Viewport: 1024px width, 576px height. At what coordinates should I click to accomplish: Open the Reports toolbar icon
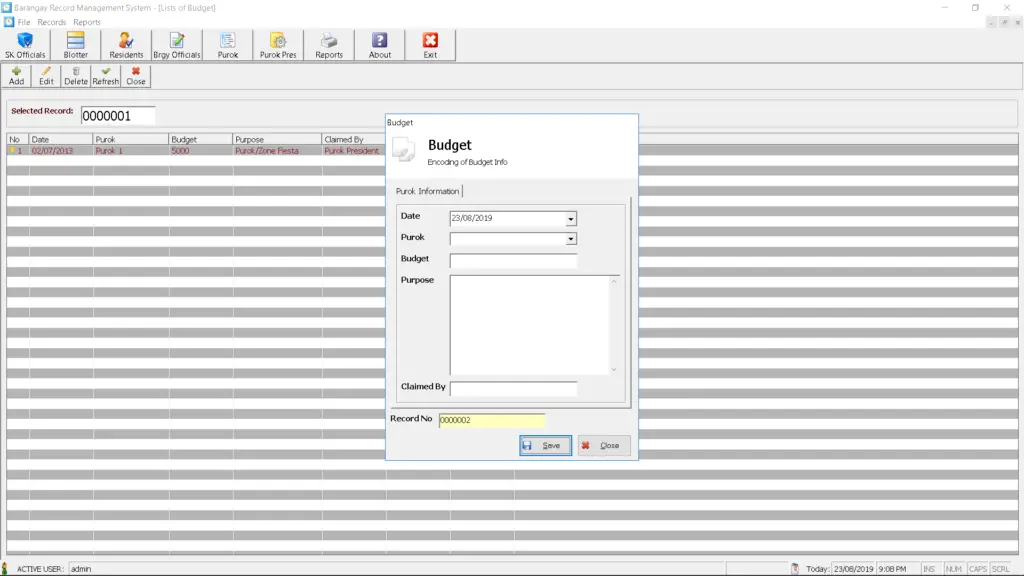[x=329, y=44]
